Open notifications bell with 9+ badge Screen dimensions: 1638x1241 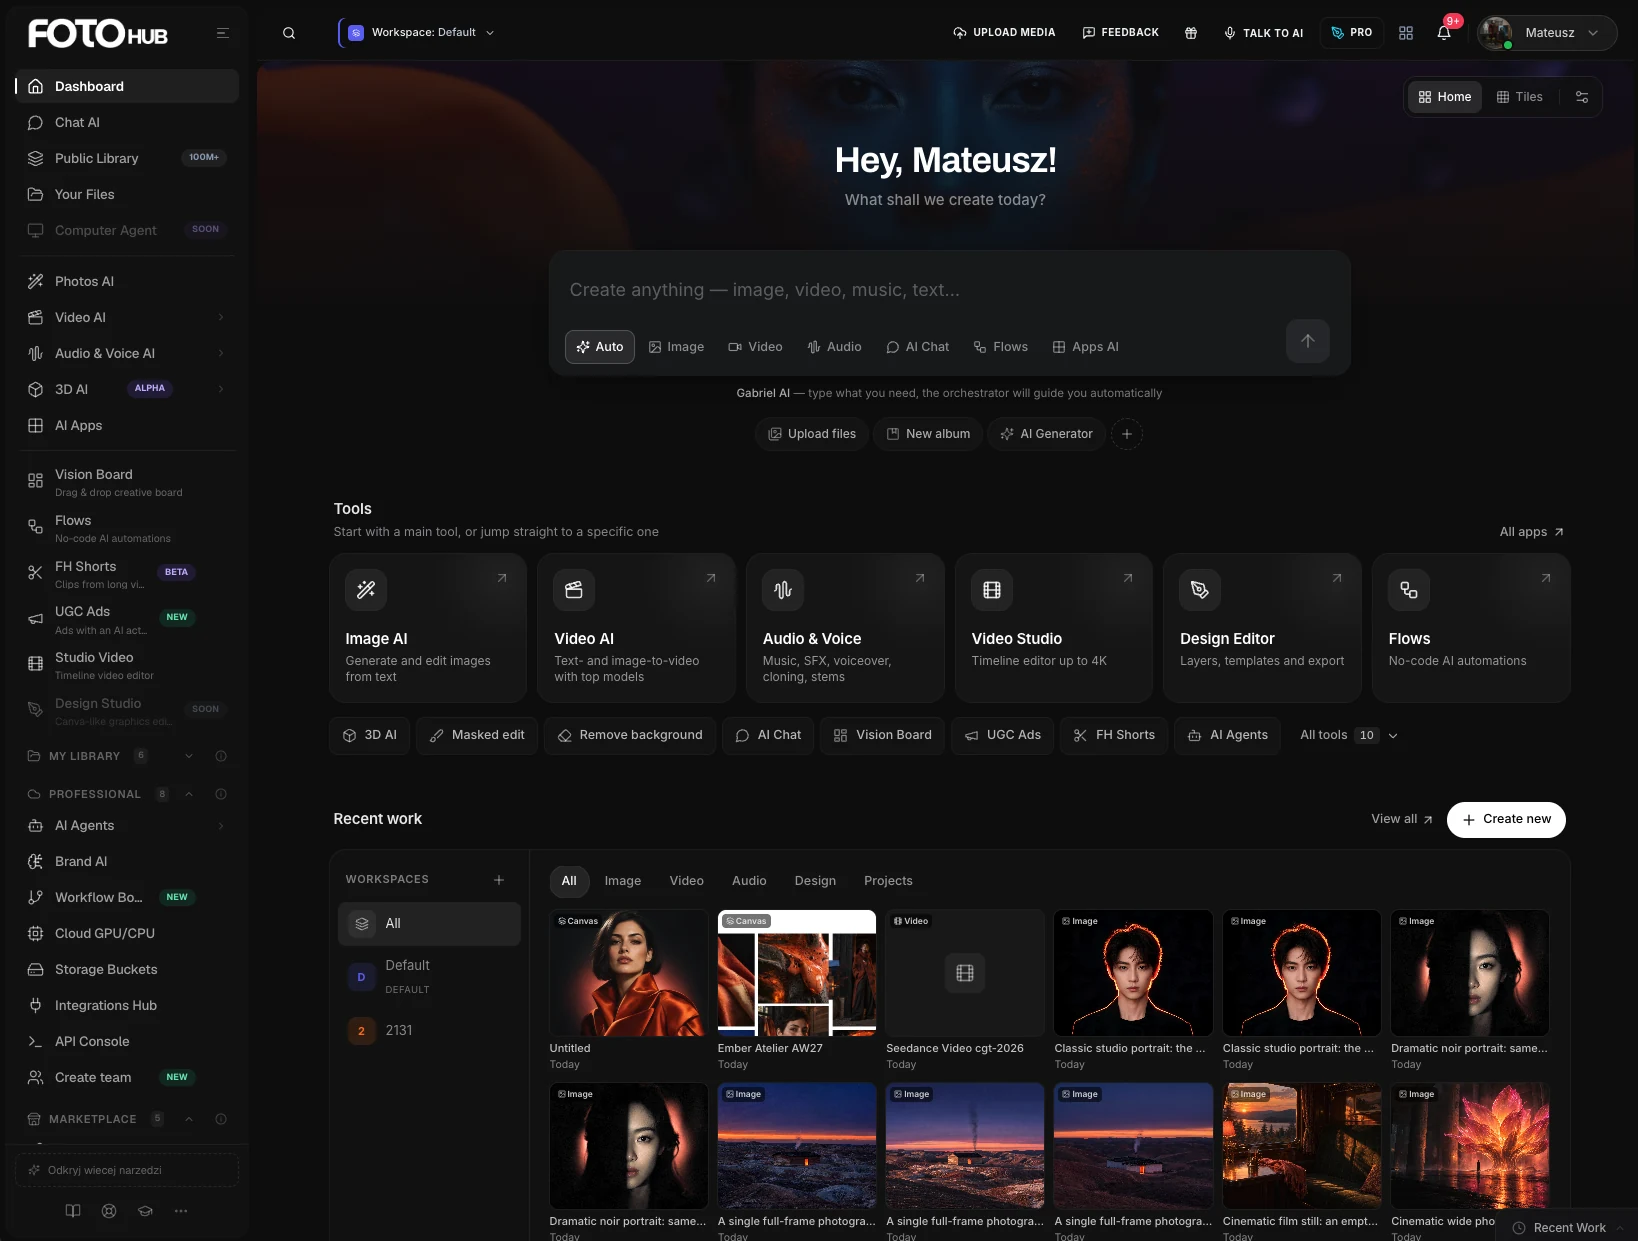click(x=1444, y=33)
